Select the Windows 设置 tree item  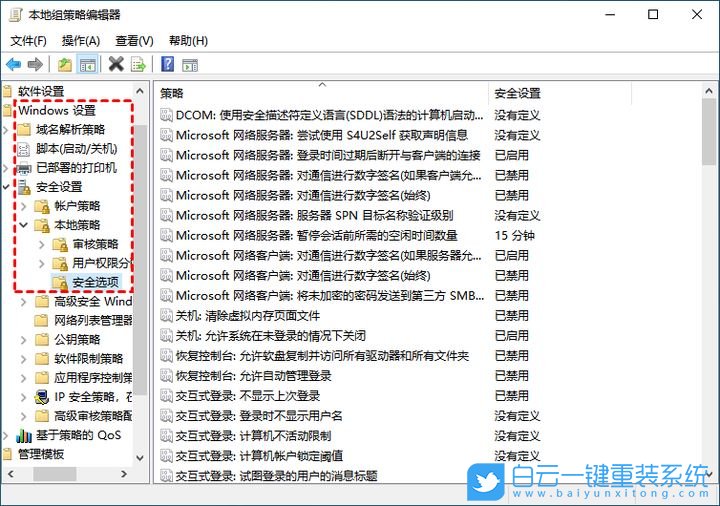(x=57, y=111)
